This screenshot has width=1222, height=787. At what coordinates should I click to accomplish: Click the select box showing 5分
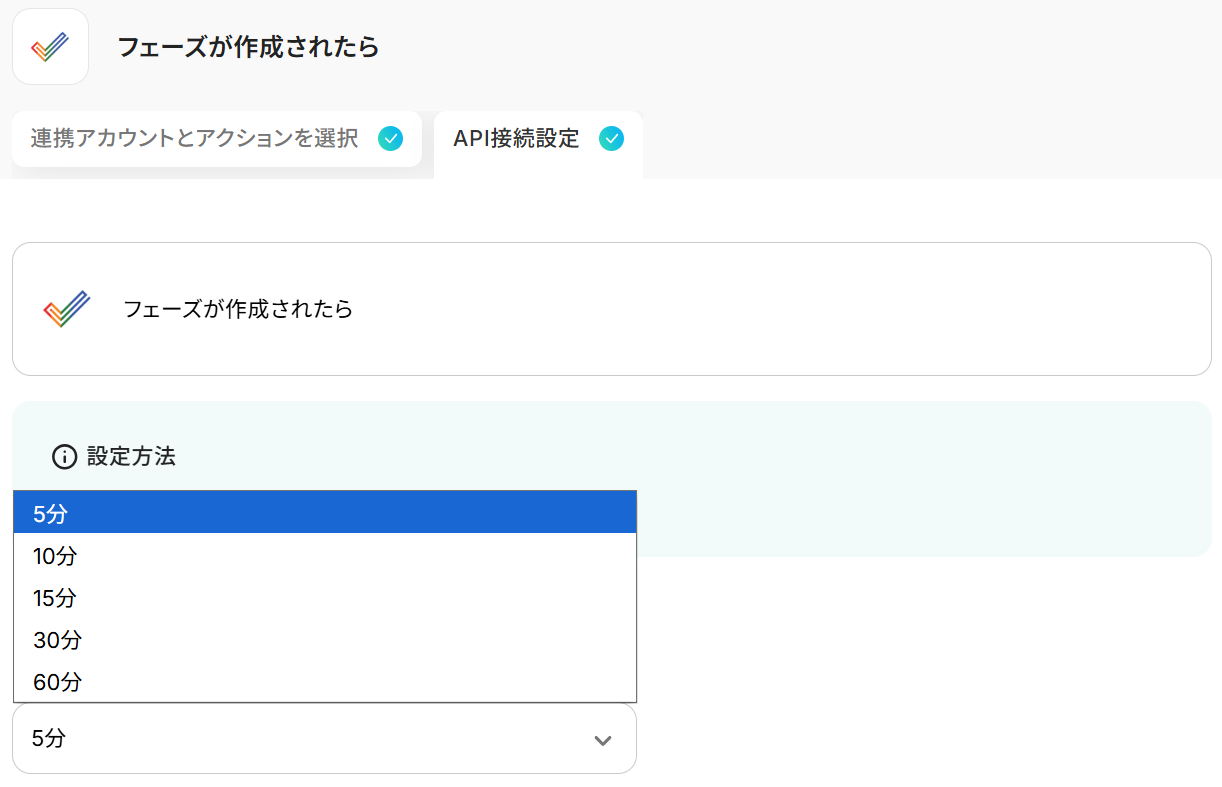[x=324, y=738]
